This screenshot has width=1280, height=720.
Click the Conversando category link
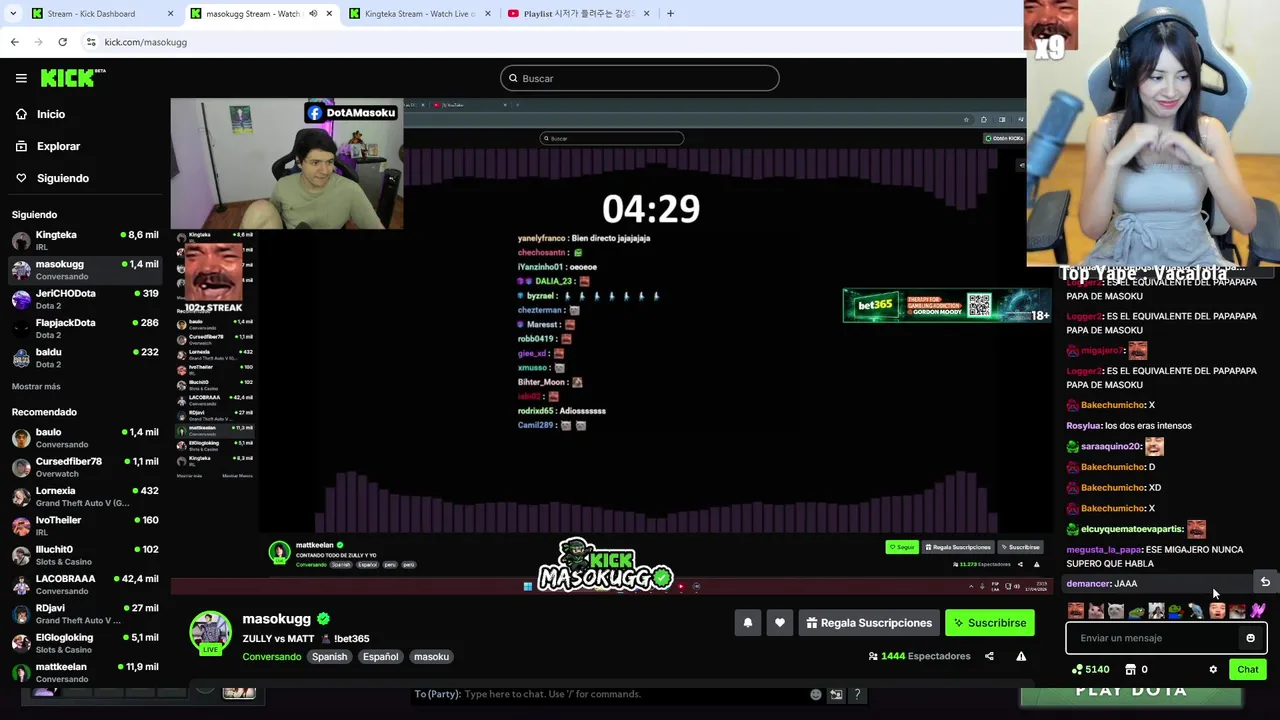click(271, 657)
